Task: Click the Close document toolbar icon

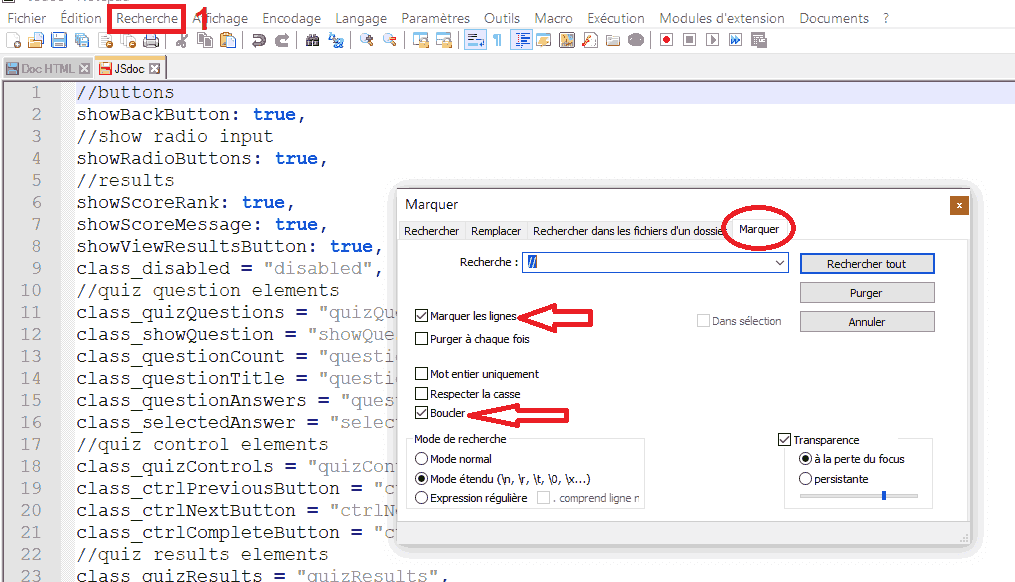Action: (x=106, y=41)
